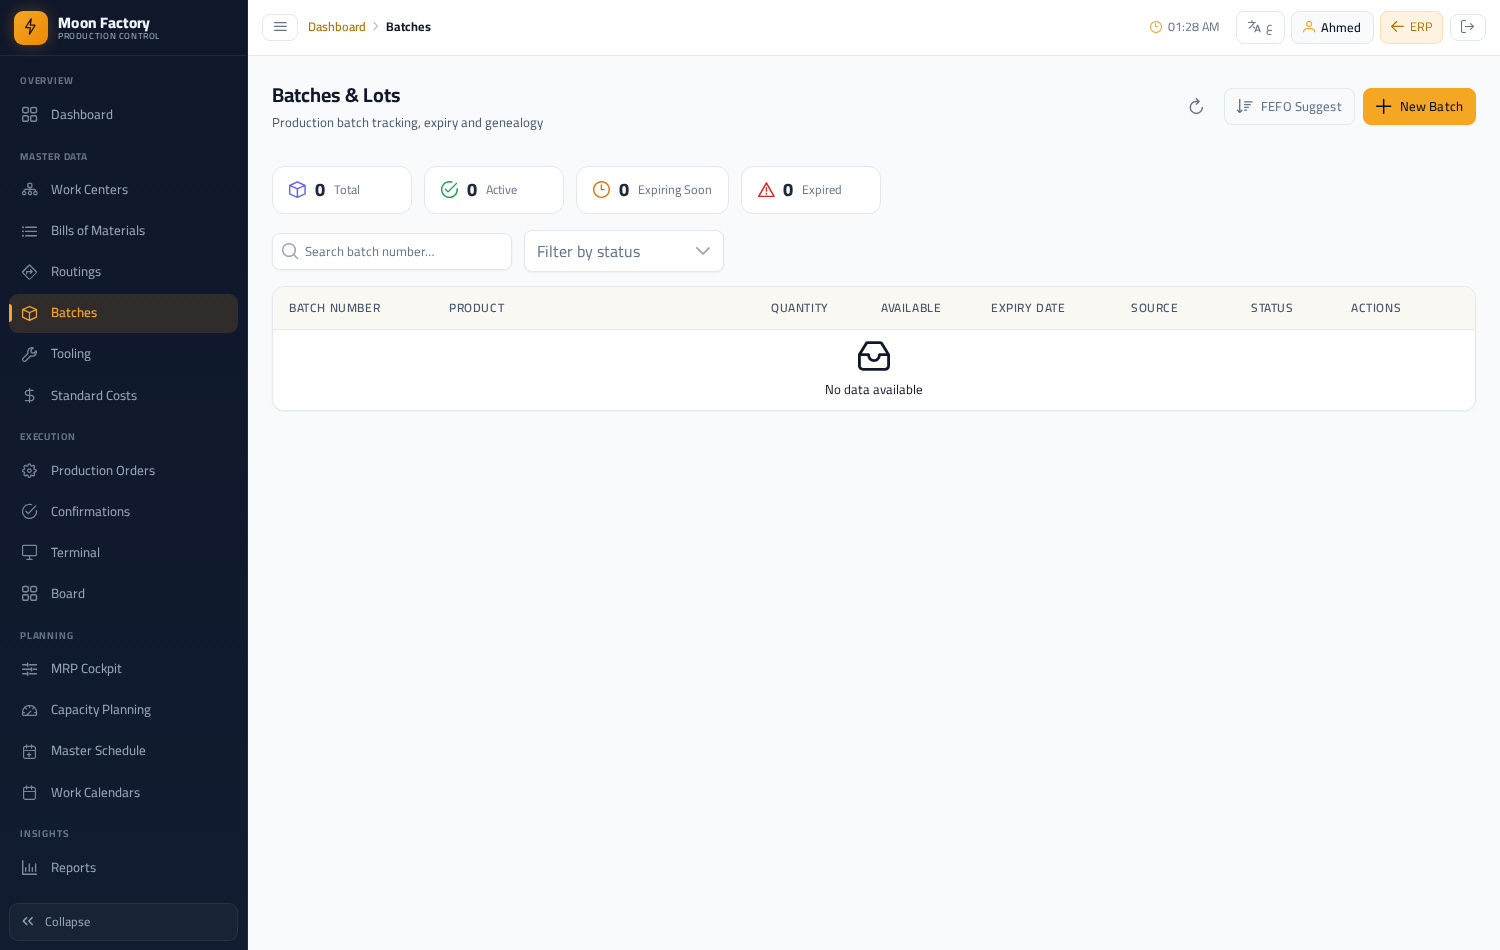The width and height of the screenshot is (1500, 950).
Task: Click the Bills of Materials list icon
Action: coord(30,231)
